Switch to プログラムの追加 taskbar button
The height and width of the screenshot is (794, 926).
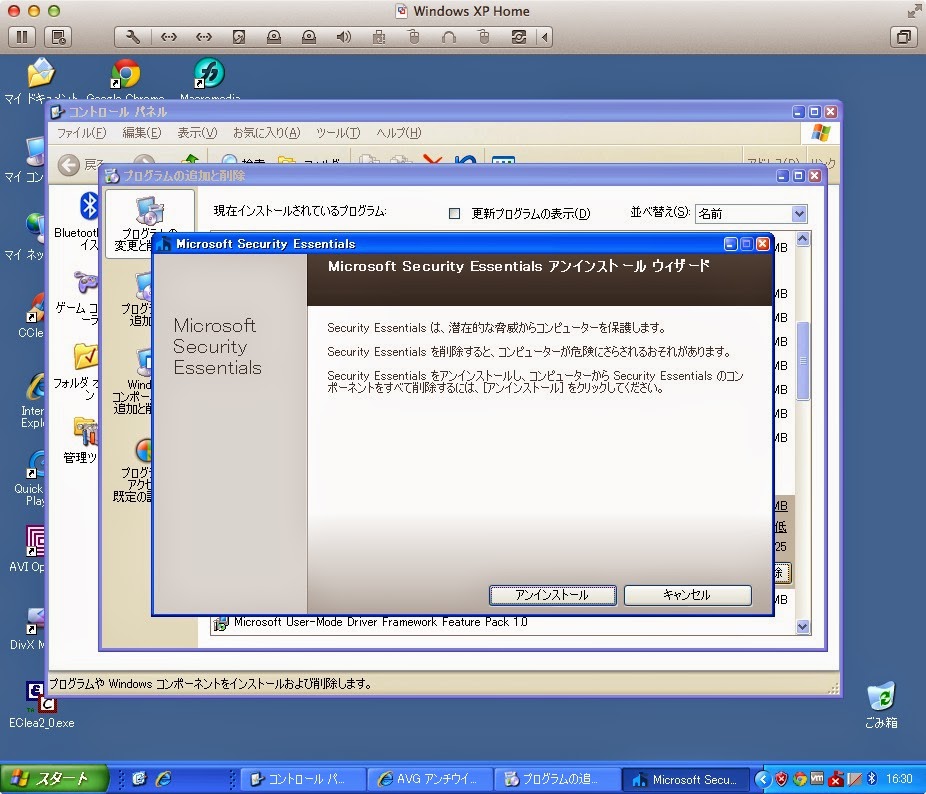click(555, 779)
